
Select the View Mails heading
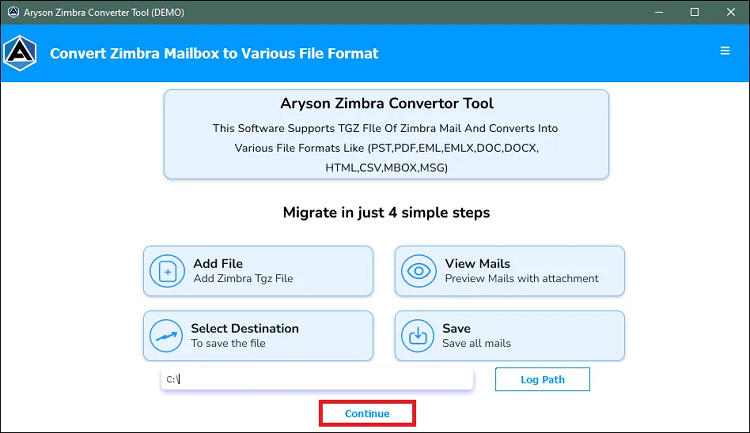[x=477, y=264]
